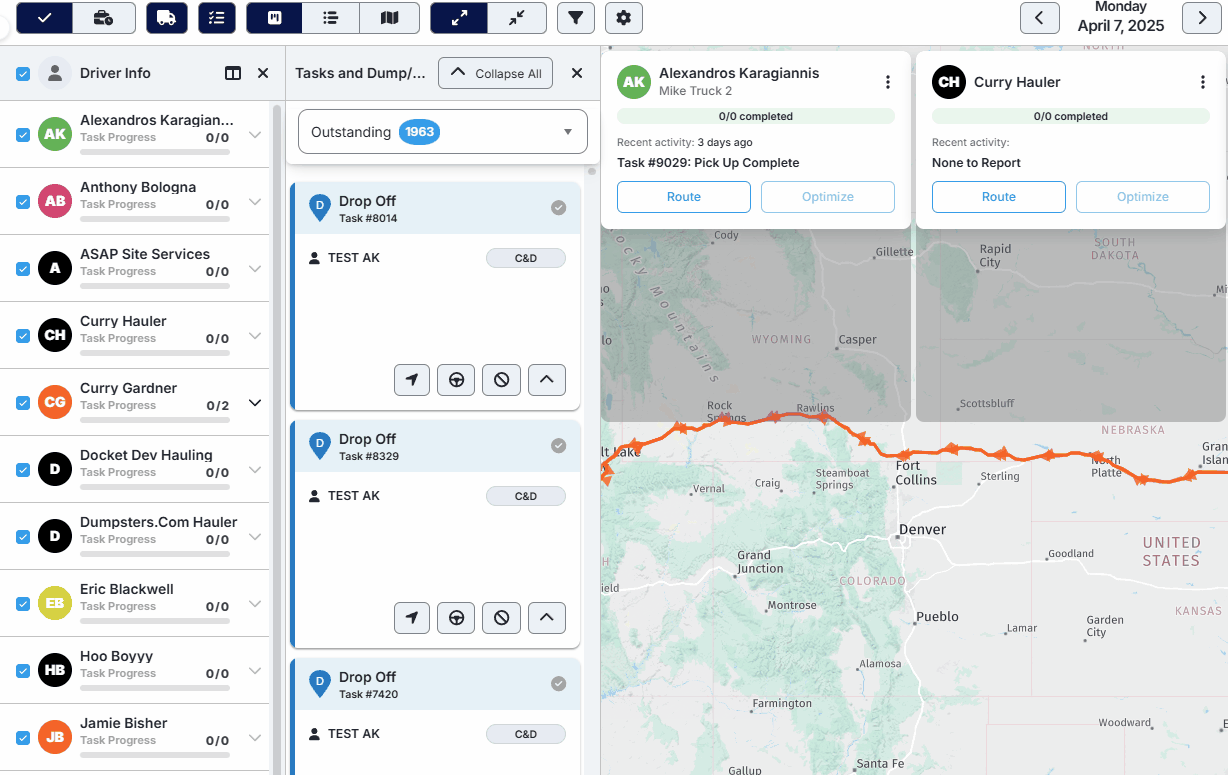Select the checkmark view toggle in toolbar
The image size is (1228, 775).
tap(45, 17)
